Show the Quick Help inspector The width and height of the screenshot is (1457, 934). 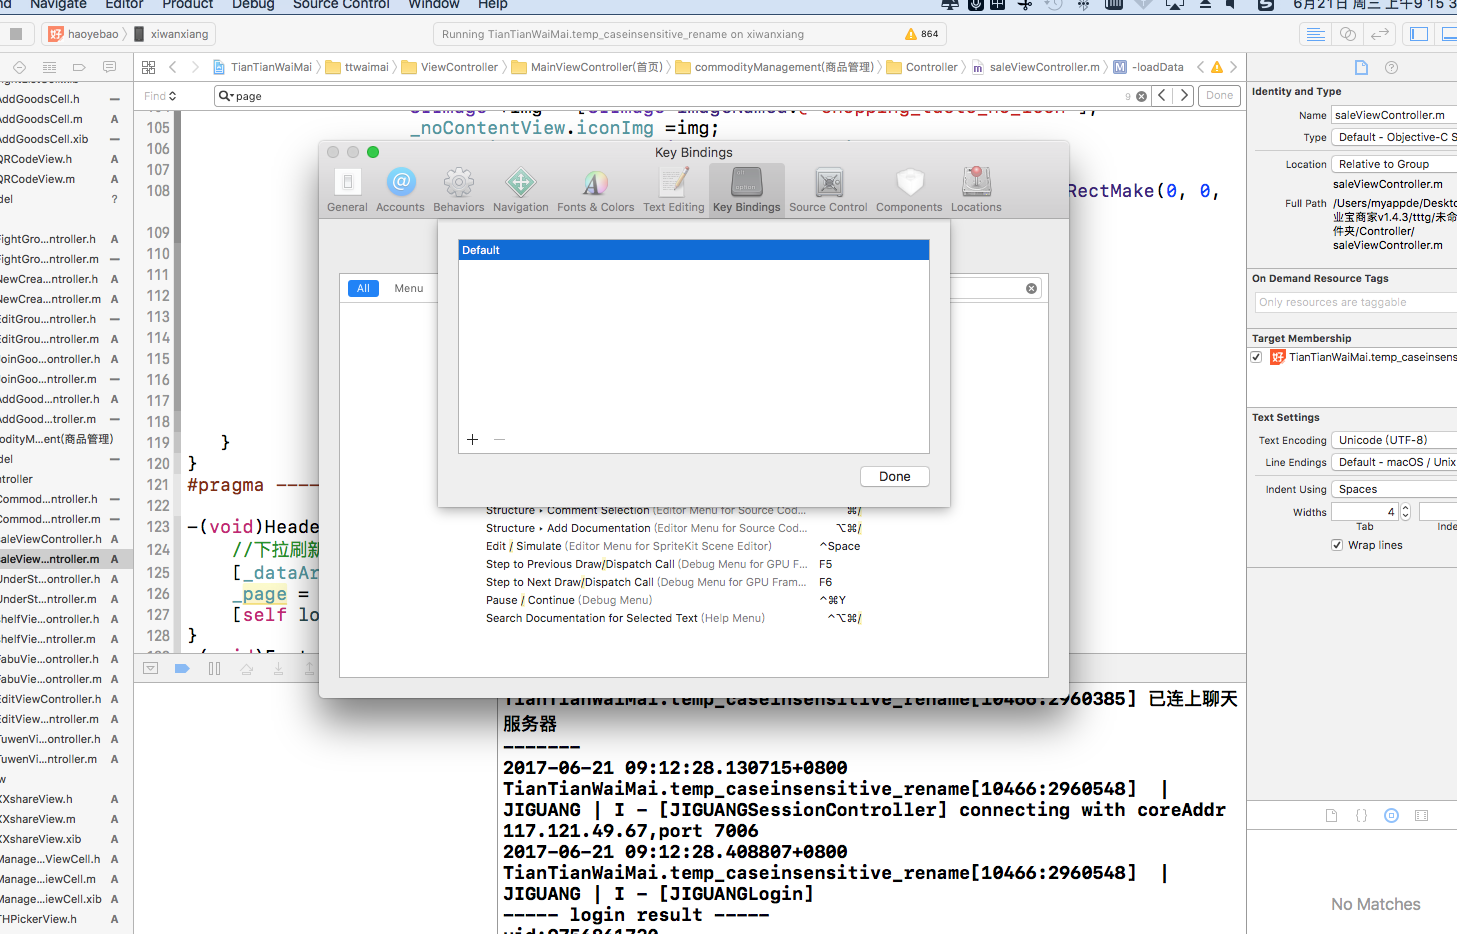[x=1391, y=67]
